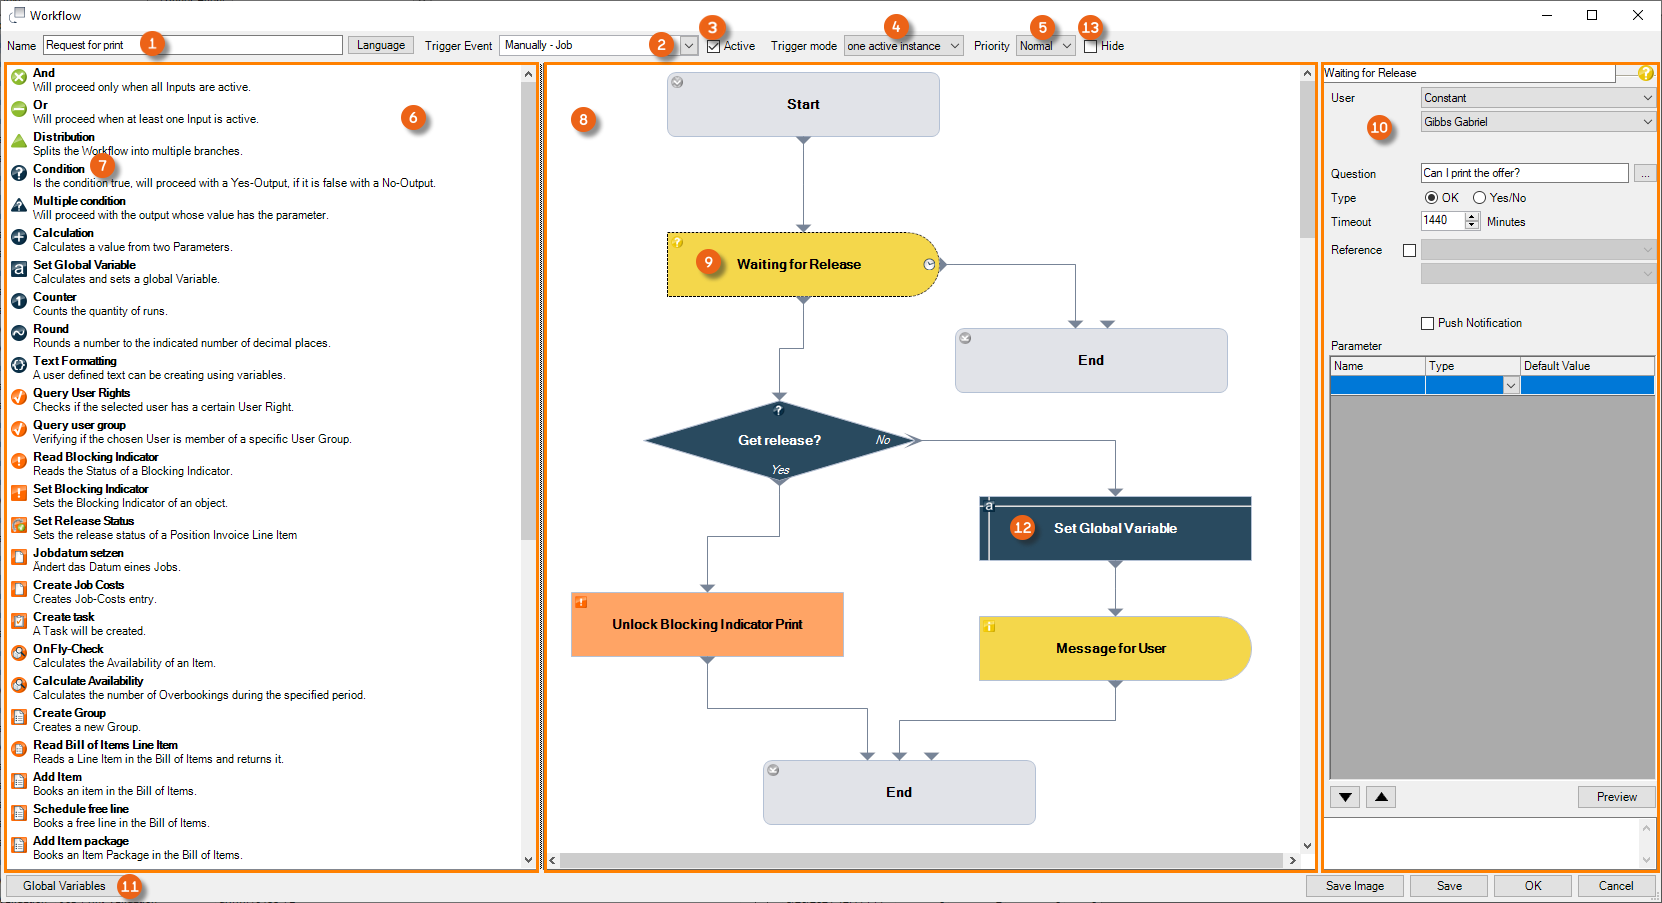Click the Global Variables button

point(64,886)
